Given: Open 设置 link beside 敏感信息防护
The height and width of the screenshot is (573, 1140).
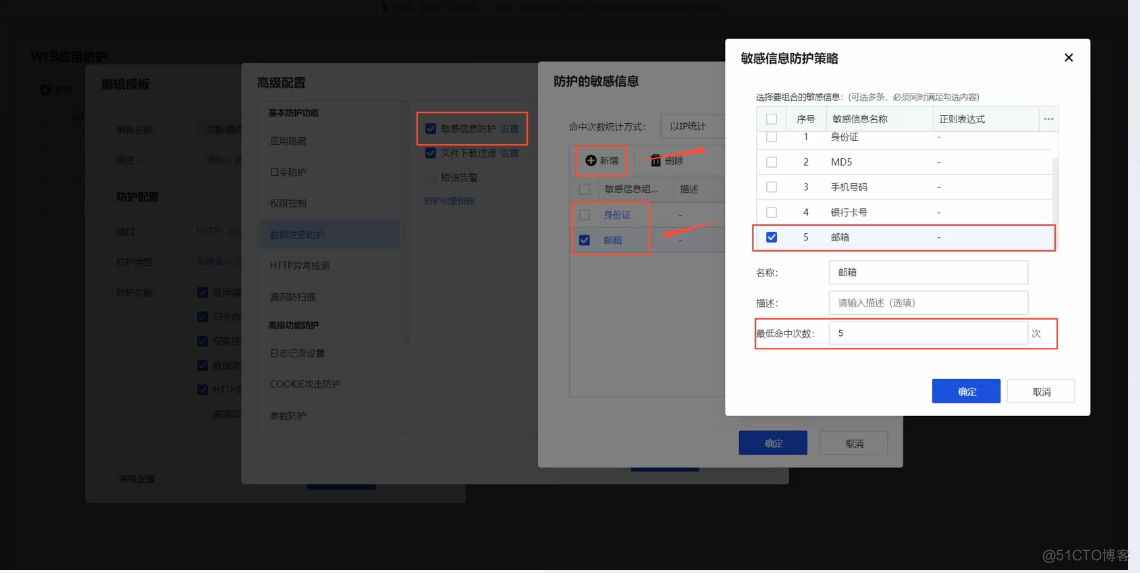Looking at the screenshot, I should [x=510, y=129].
